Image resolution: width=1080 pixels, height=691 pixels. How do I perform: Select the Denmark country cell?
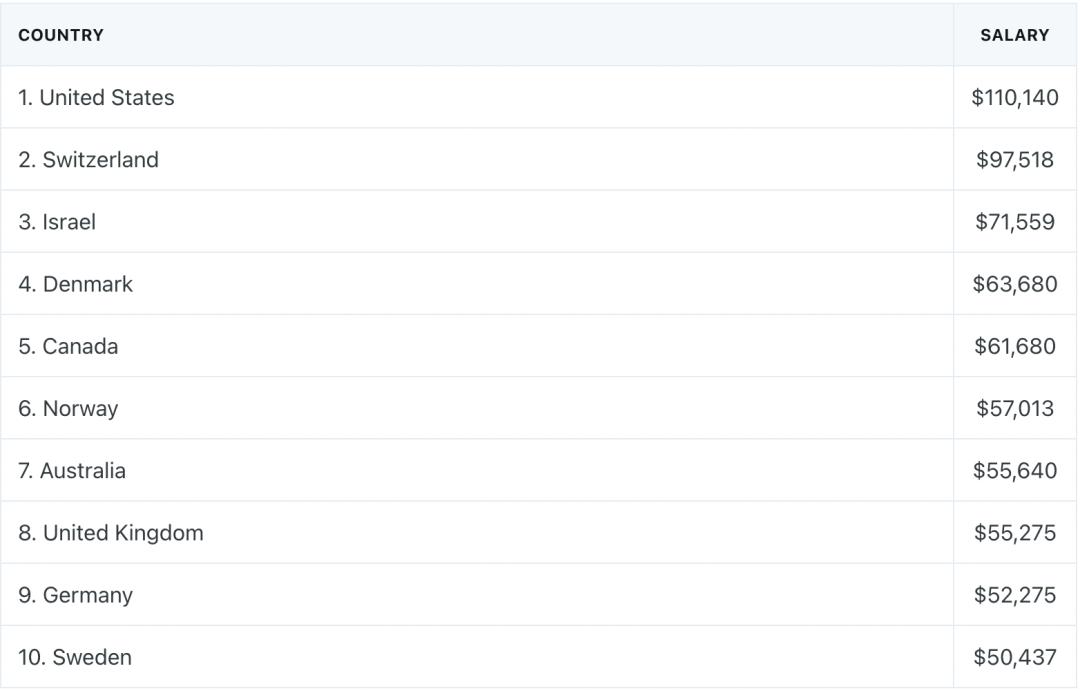[75, 284]
